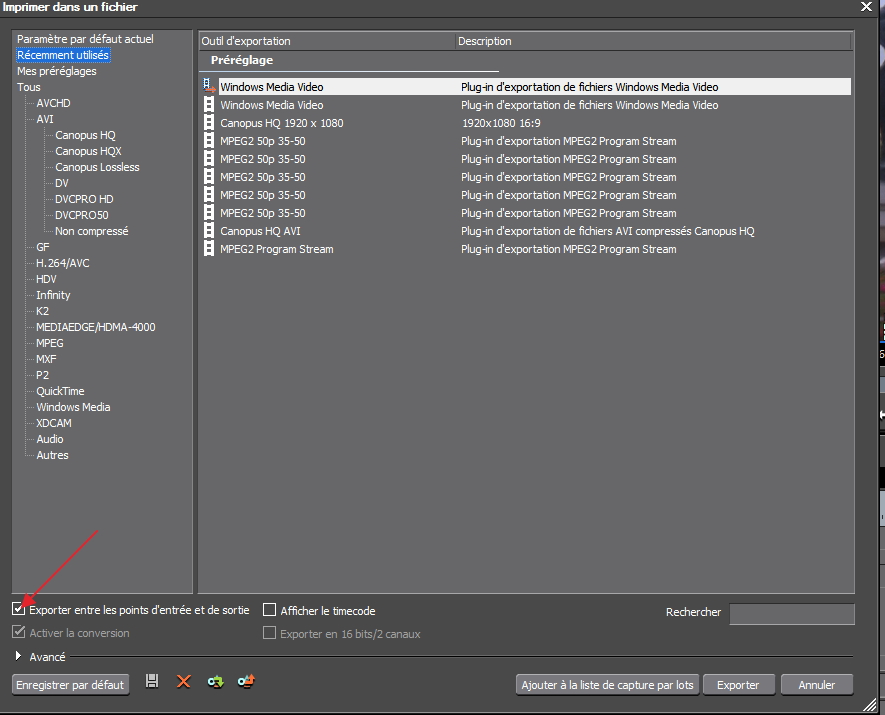Click the film strip icon beside Canopus HQ 1920 x 1080

coord(209,123)
